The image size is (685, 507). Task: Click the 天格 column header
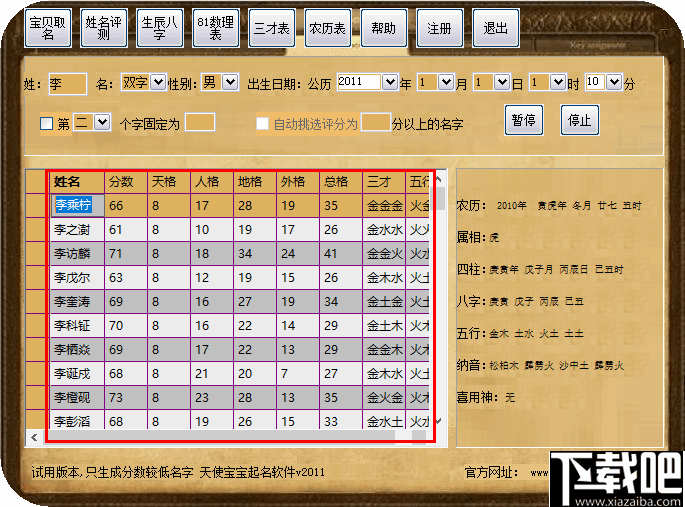point(169,182)
